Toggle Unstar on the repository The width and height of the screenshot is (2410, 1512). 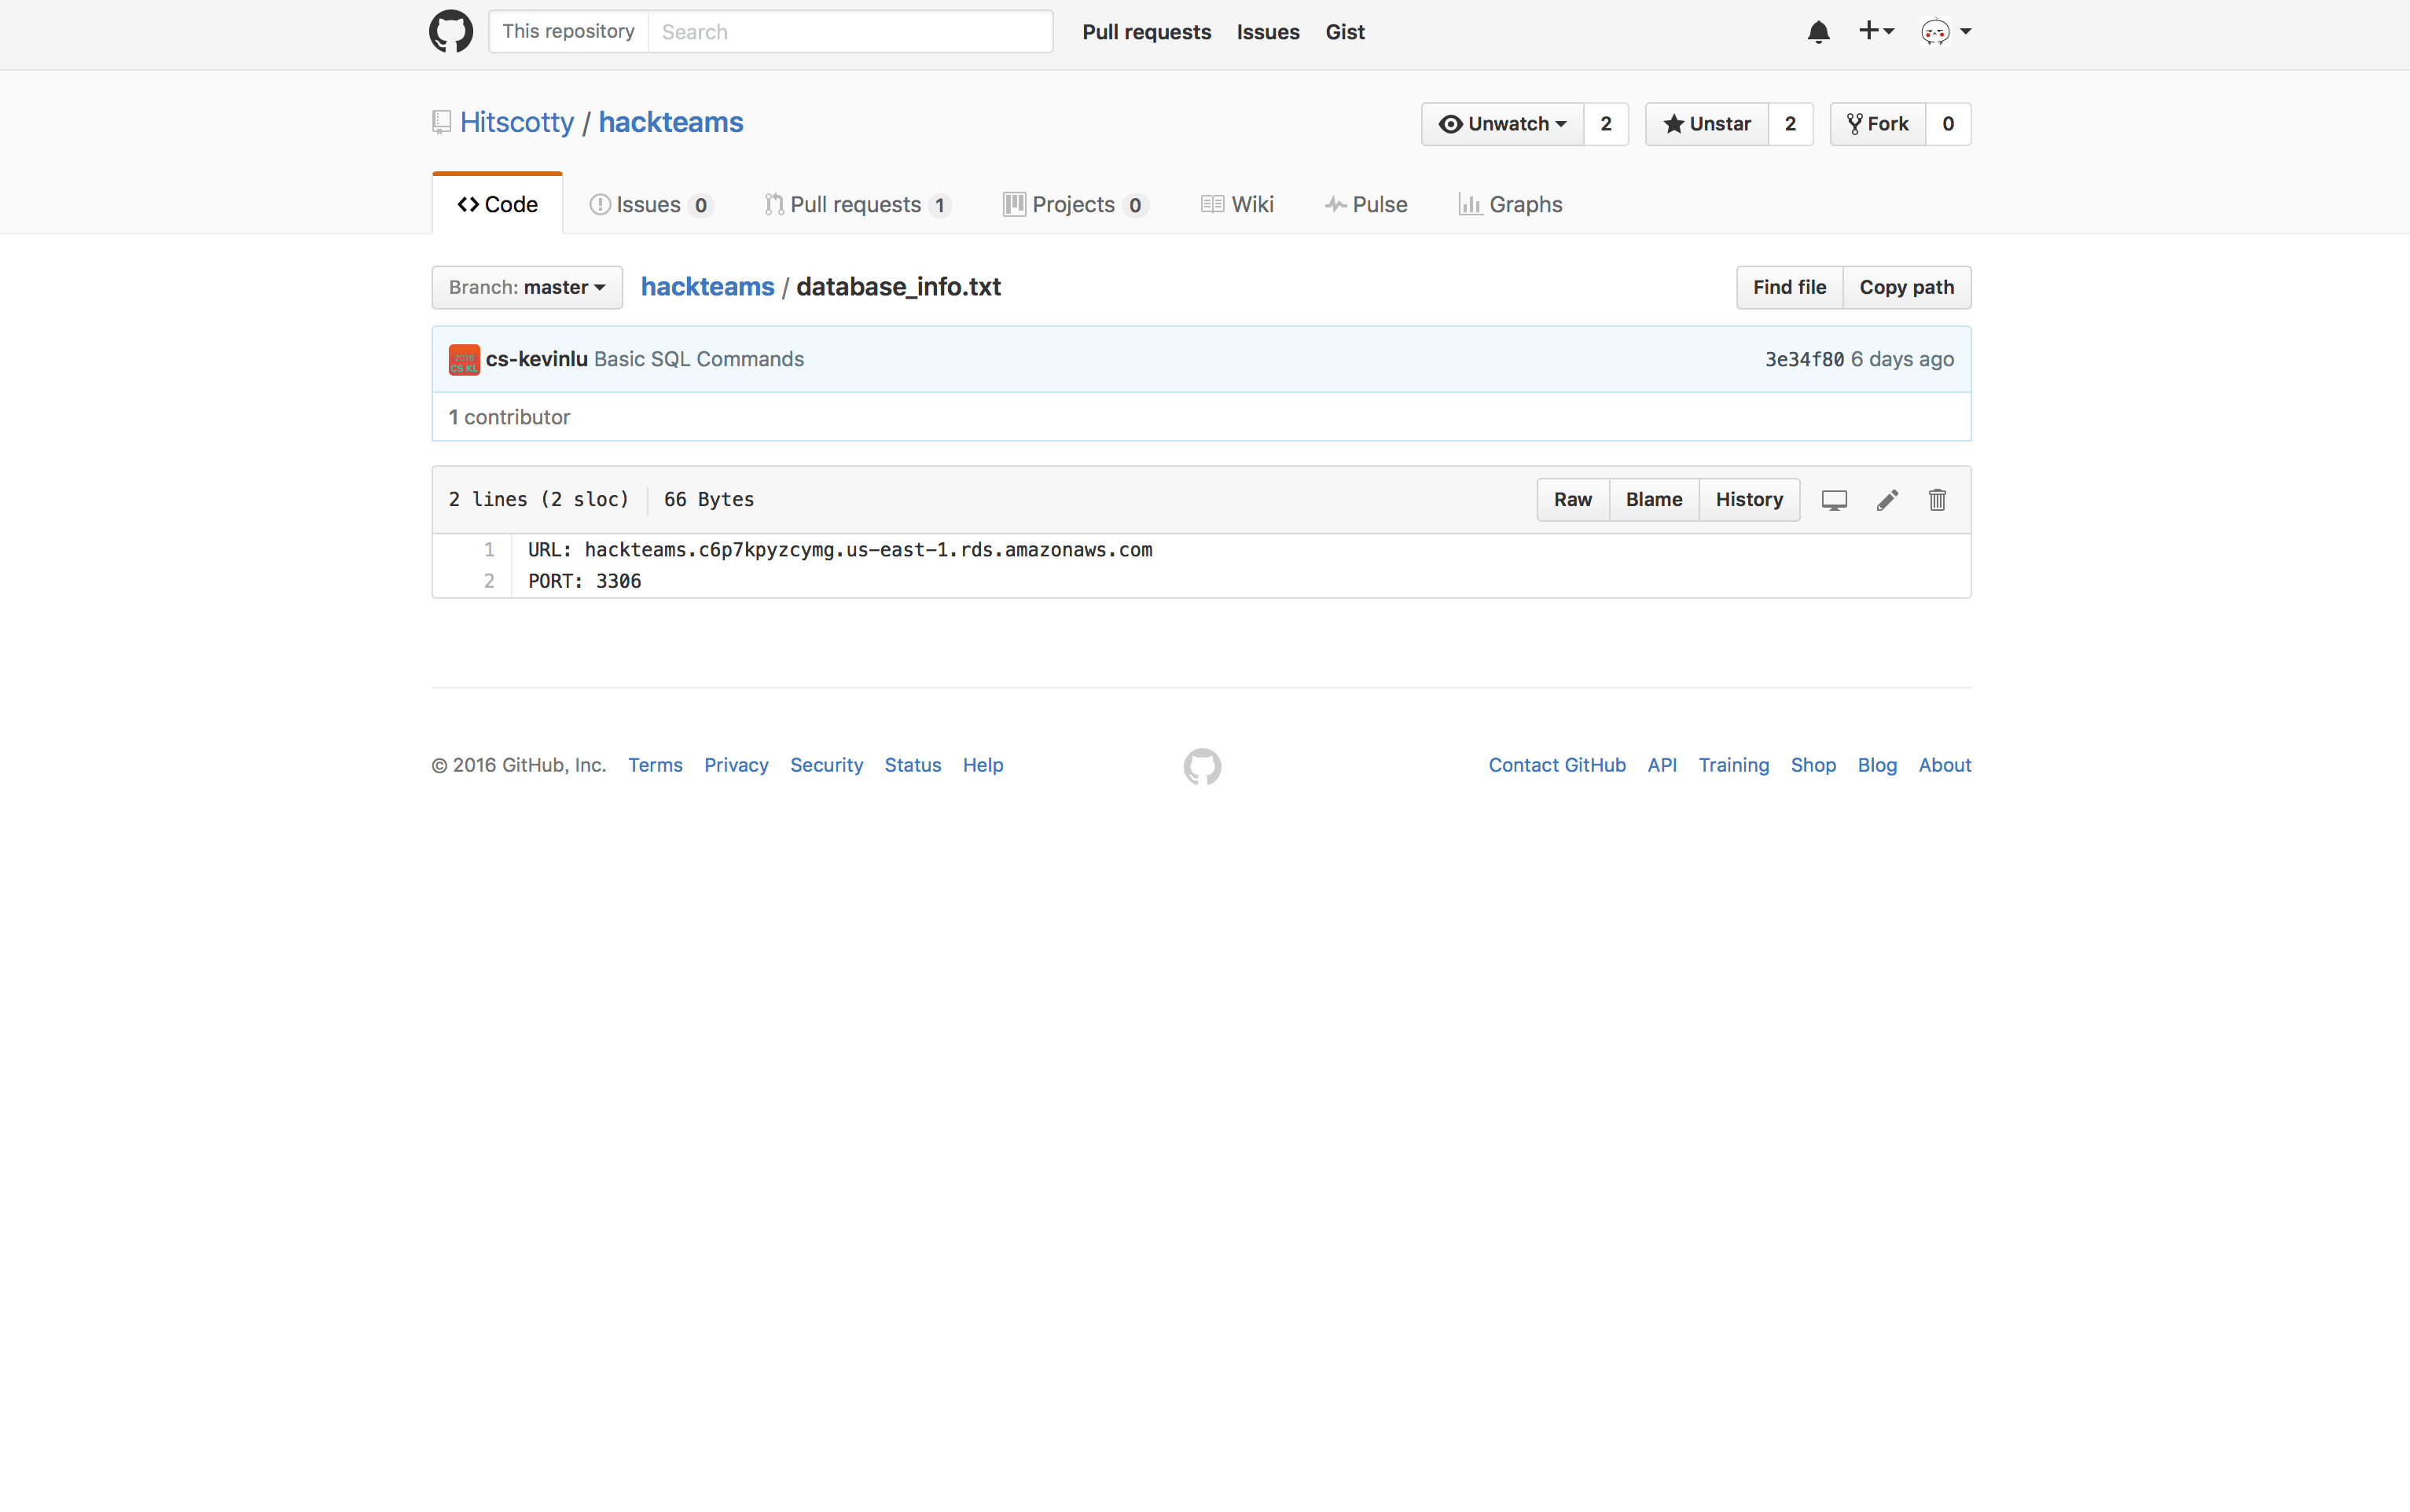point(1707,124)
